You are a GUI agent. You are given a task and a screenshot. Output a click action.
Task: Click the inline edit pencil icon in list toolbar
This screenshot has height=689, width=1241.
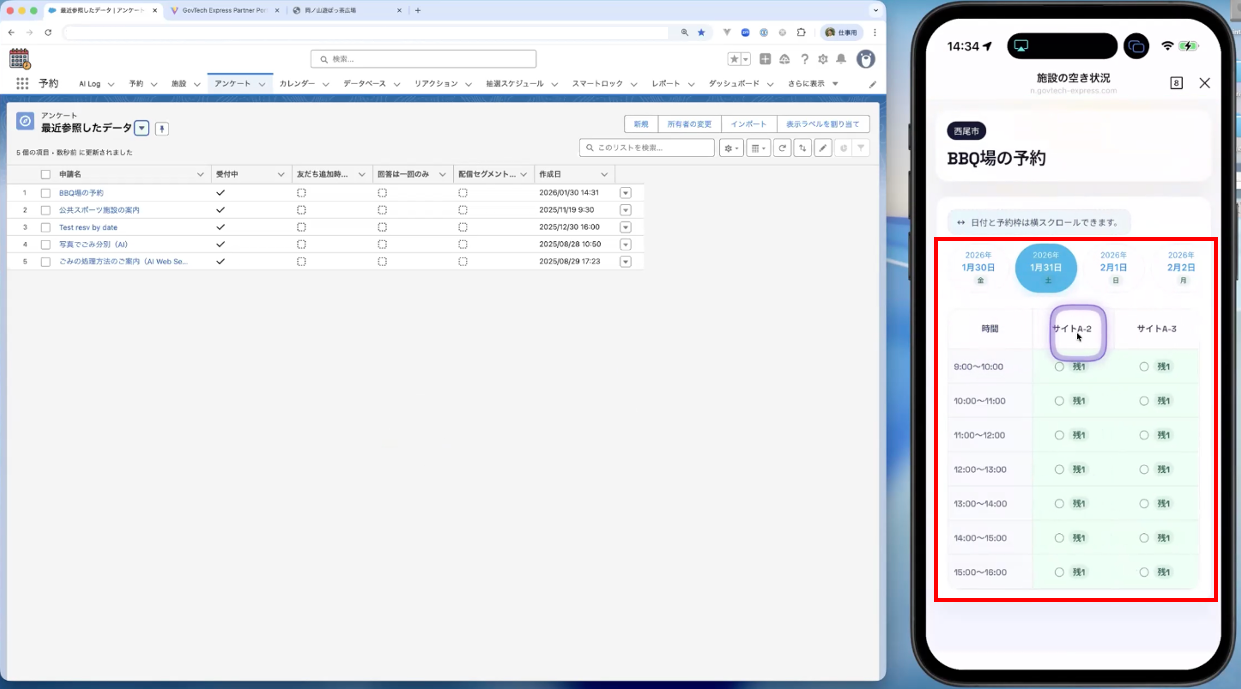click(x=823, y=148)
